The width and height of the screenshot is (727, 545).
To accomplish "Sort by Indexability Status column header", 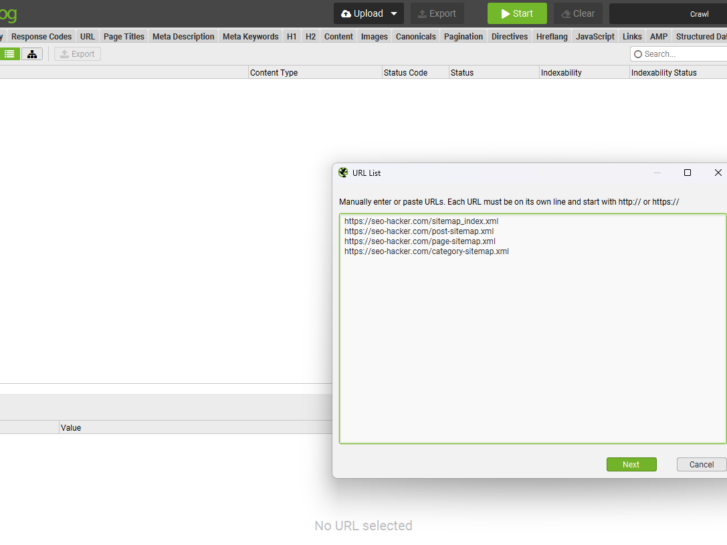I will (x=678, y=73).
